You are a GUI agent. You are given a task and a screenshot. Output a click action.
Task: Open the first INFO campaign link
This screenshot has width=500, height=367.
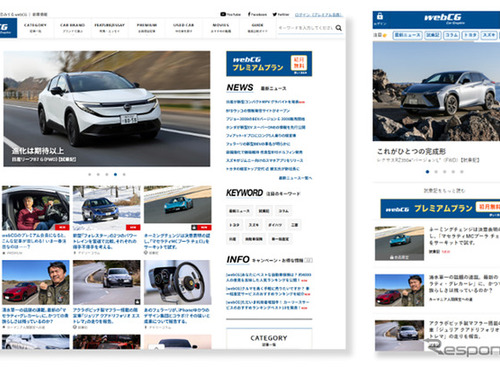[268, 277]
